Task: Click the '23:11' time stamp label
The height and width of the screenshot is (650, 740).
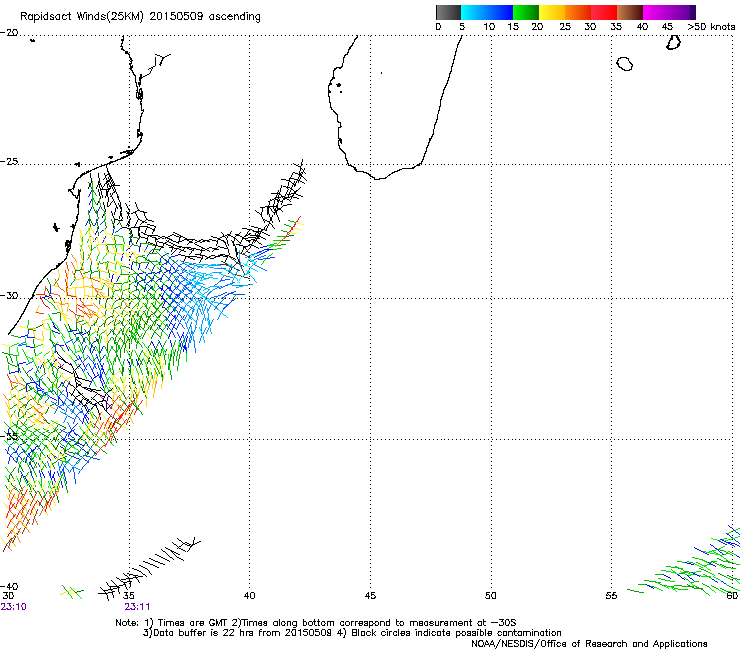Action: [x=137, y=607]
